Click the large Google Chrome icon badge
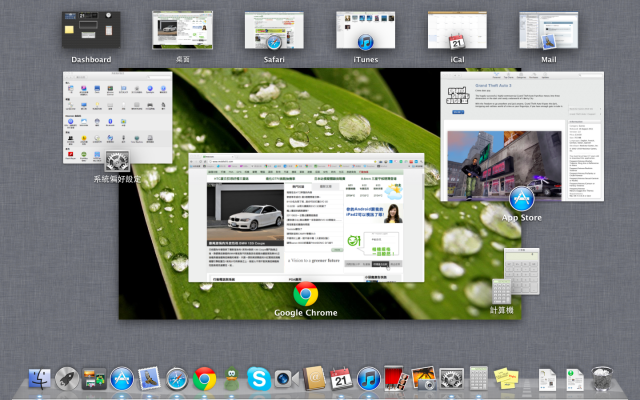Image resolution: width=640 pixels, height=400 pixels. coord(306,294)
